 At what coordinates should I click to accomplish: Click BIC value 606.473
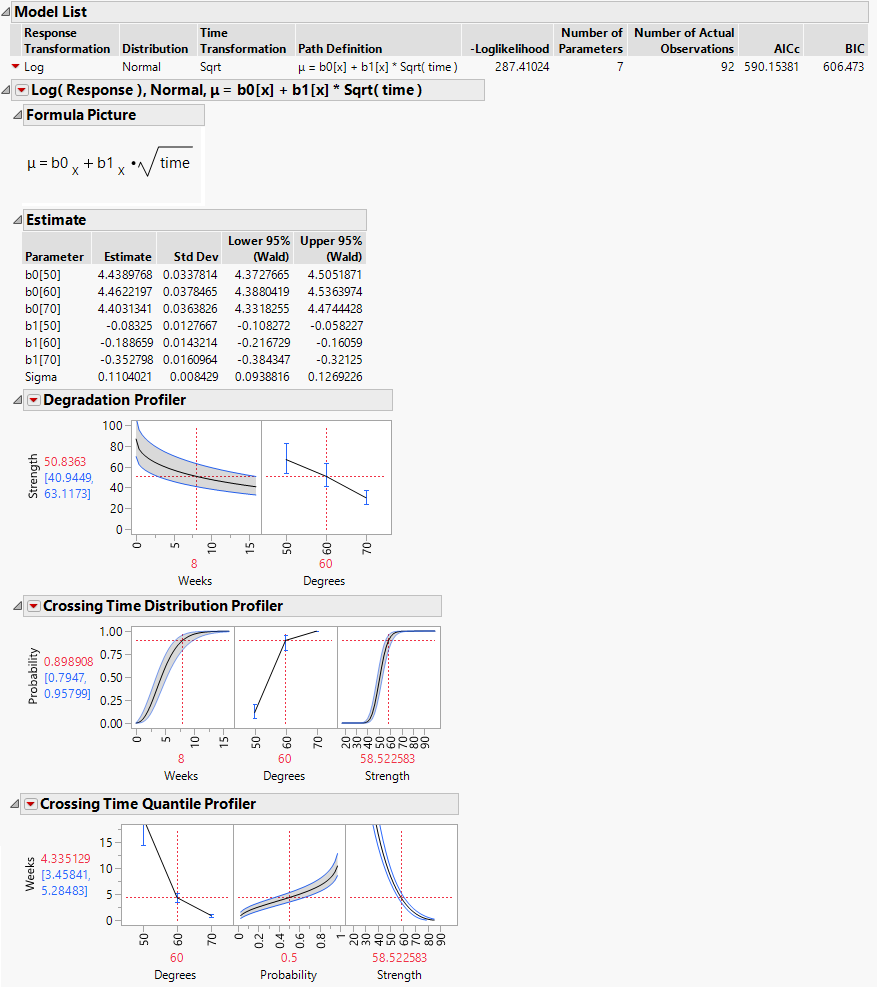pos(844,67)
